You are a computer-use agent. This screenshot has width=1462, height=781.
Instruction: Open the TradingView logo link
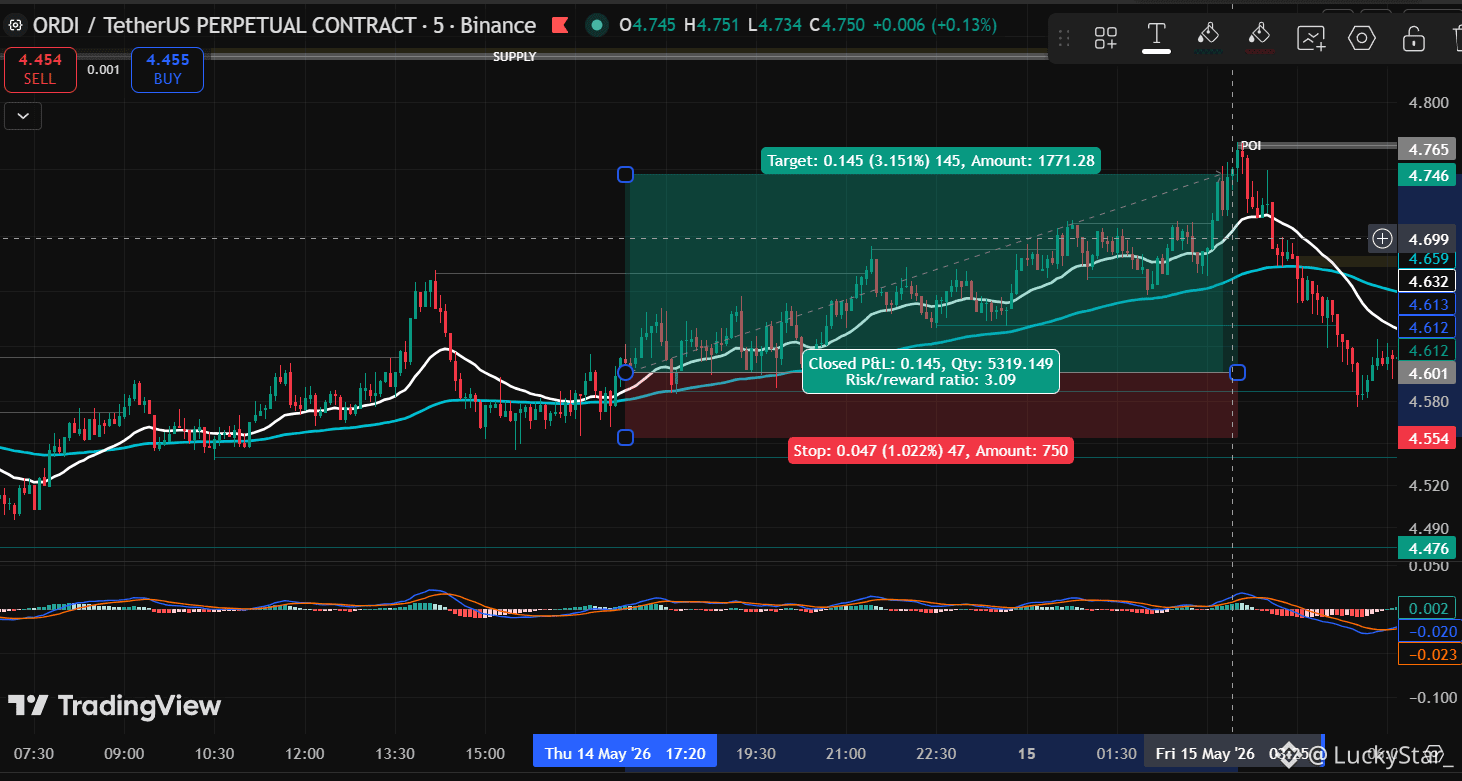[x=115, y=706]
